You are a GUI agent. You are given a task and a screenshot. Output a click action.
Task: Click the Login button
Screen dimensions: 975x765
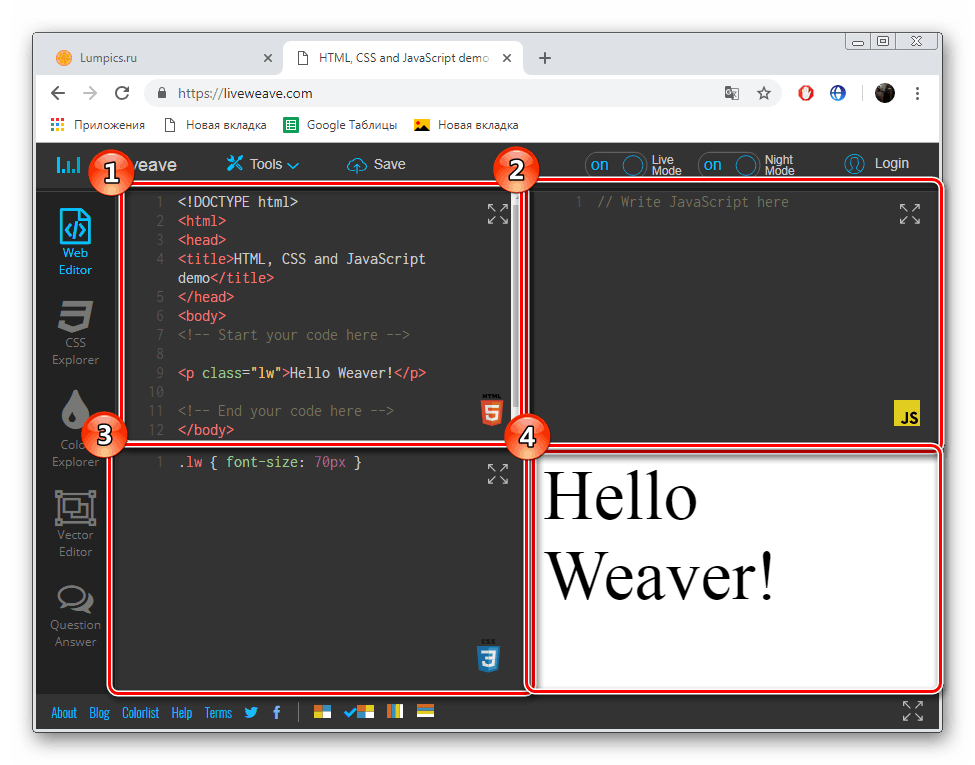(x=877, y=164)
